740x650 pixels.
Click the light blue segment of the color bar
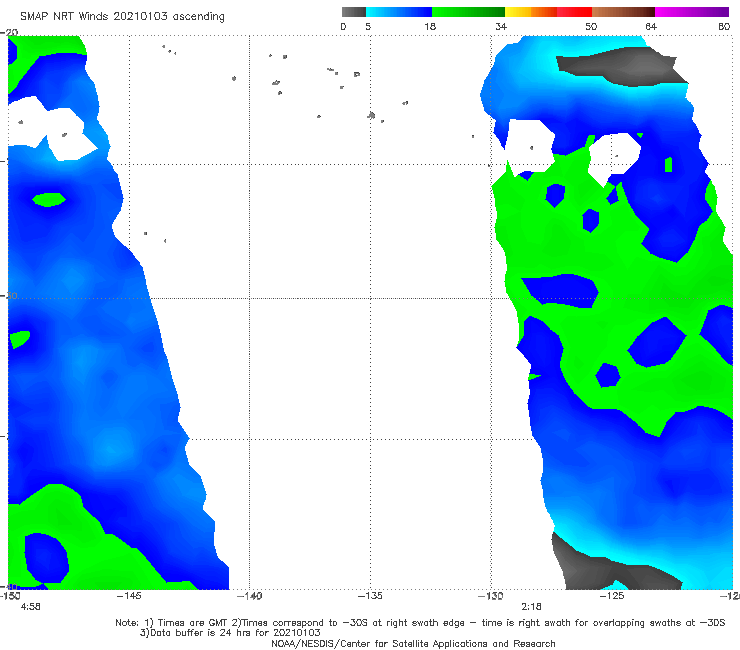point(399,12)
